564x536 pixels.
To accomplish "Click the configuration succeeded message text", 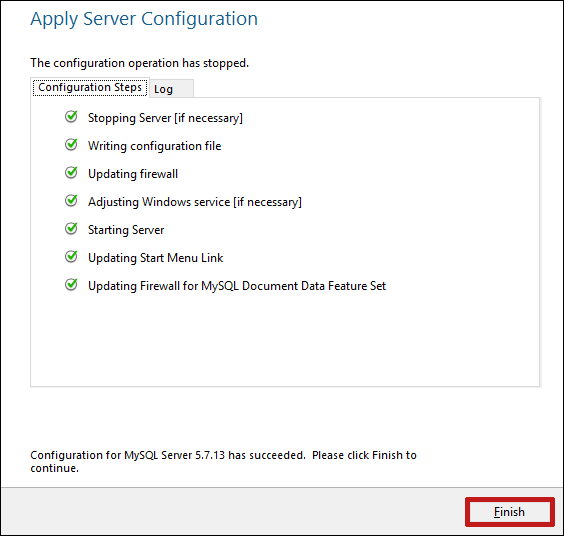I will pos(223,462).
